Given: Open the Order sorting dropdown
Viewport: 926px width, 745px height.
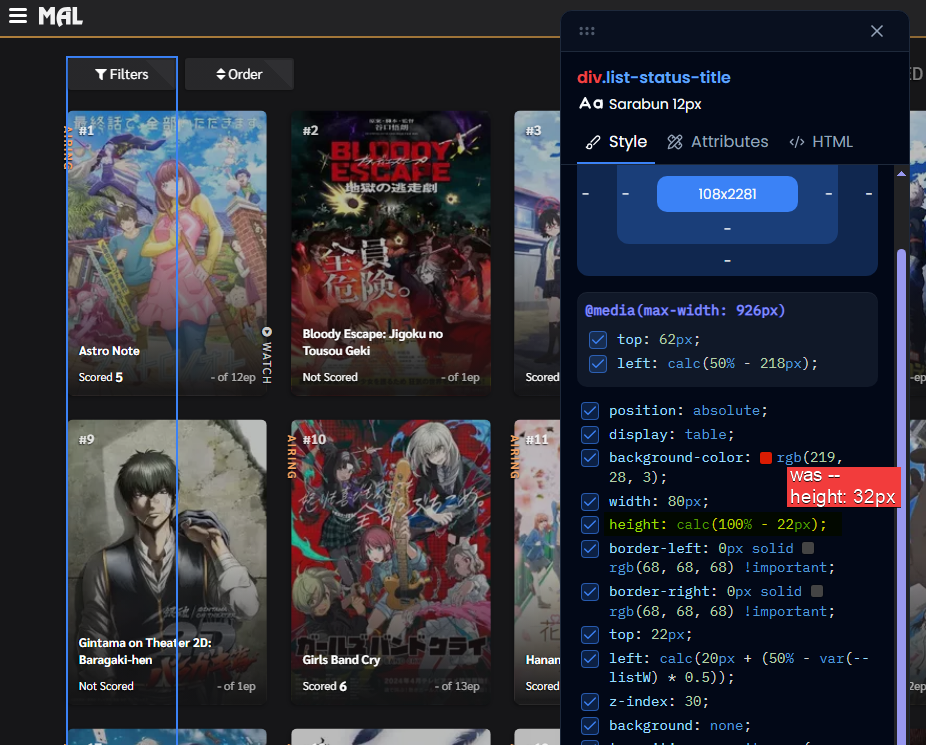Looking at the screenshot, I should 239,74.
